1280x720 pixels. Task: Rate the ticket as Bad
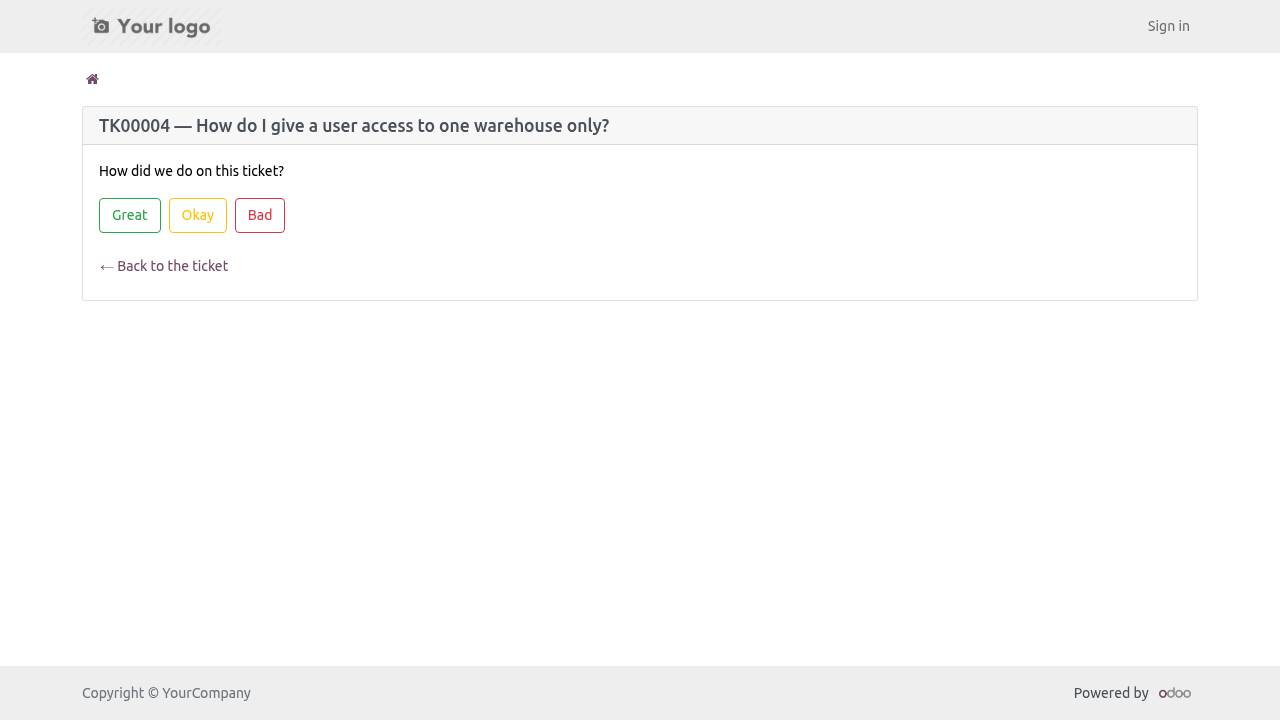point(260,215)
